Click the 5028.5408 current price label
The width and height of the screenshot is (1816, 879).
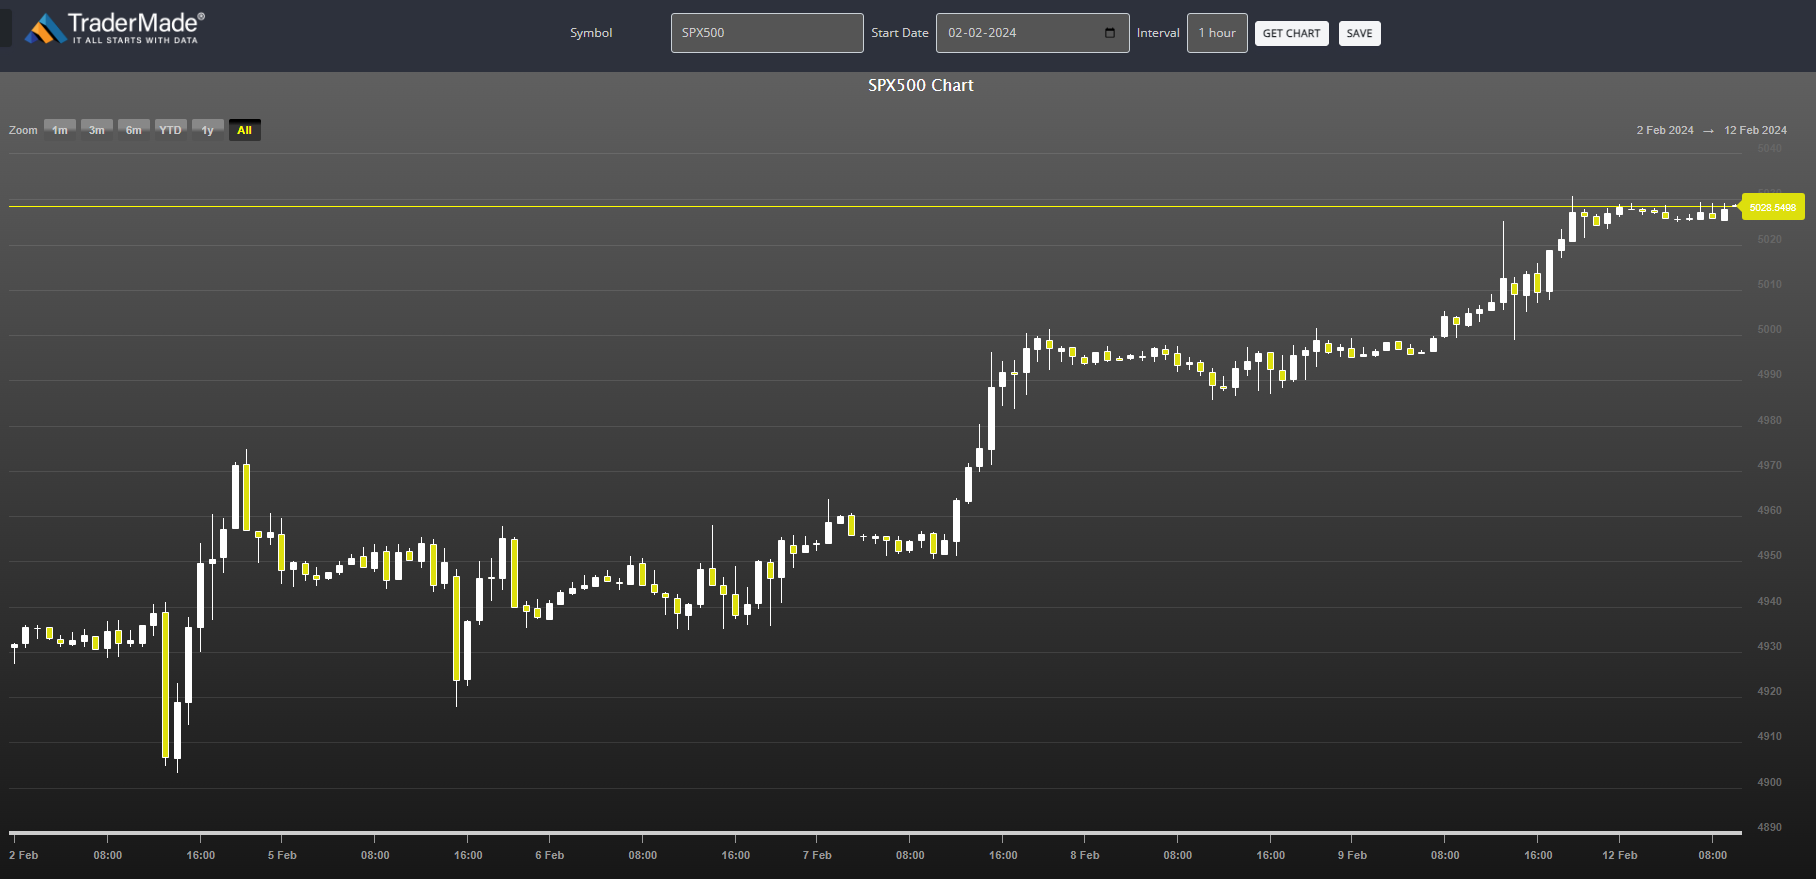point(1772,207)
